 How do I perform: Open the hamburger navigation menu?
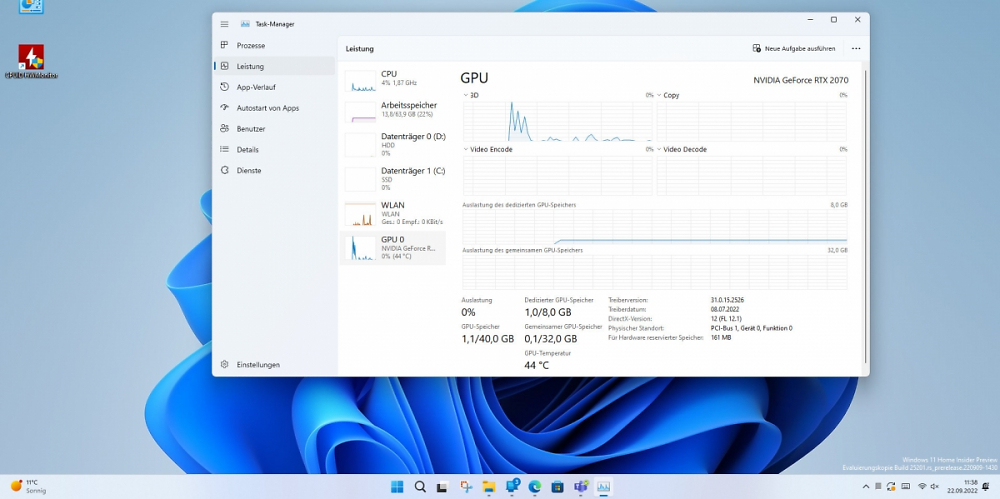coord(224,24)
